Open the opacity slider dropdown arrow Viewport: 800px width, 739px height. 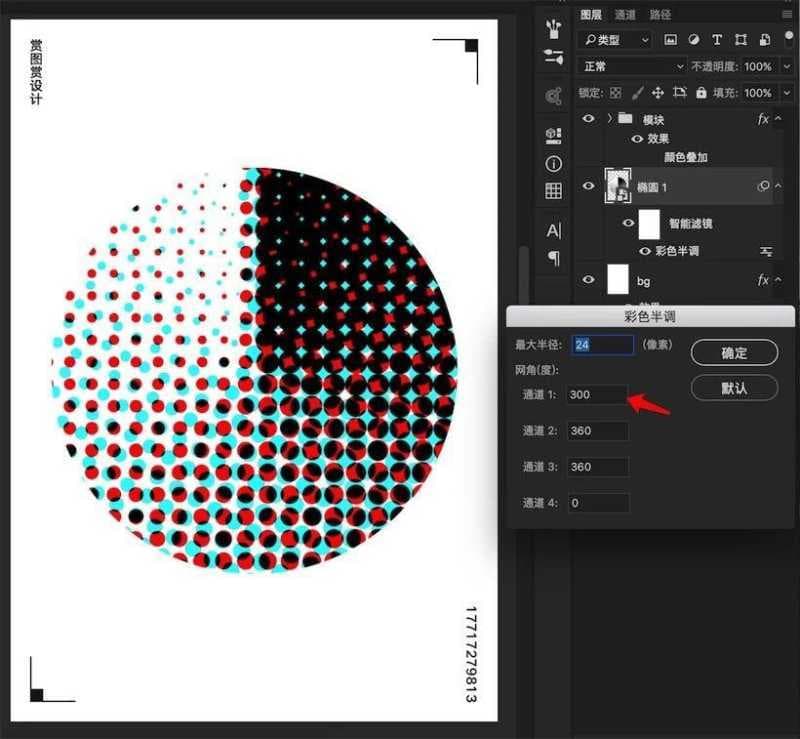(787, 67)
